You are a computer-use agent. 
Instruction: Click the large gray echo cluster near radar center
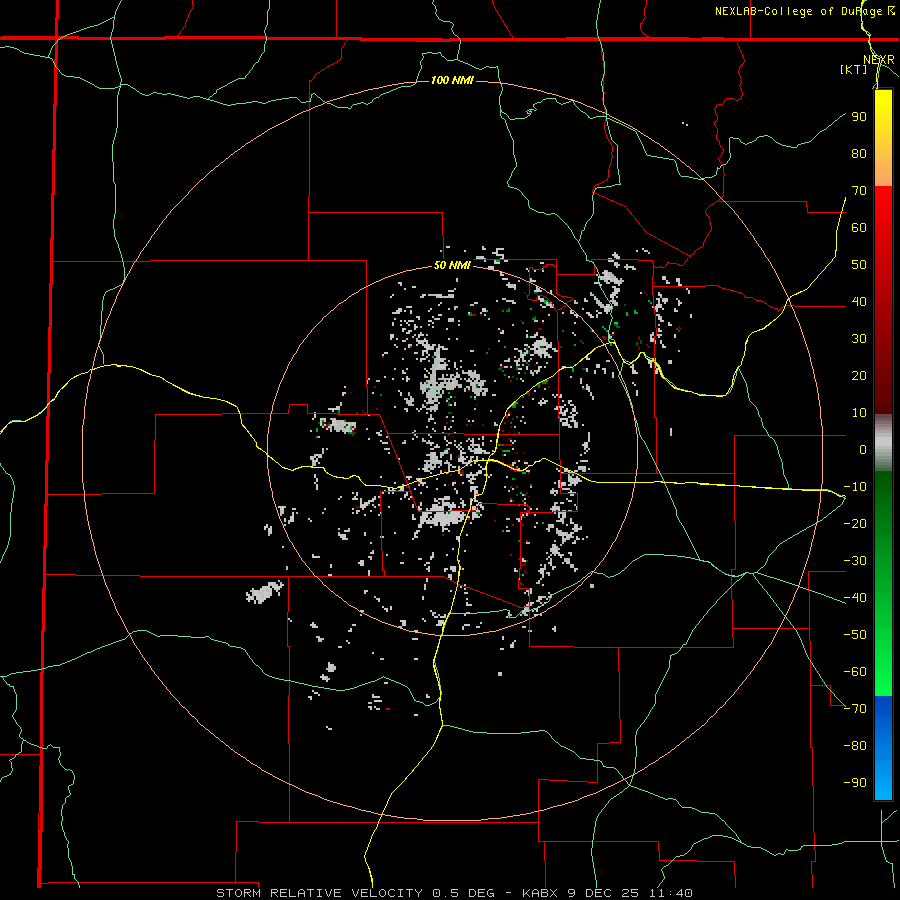[442, 518]
